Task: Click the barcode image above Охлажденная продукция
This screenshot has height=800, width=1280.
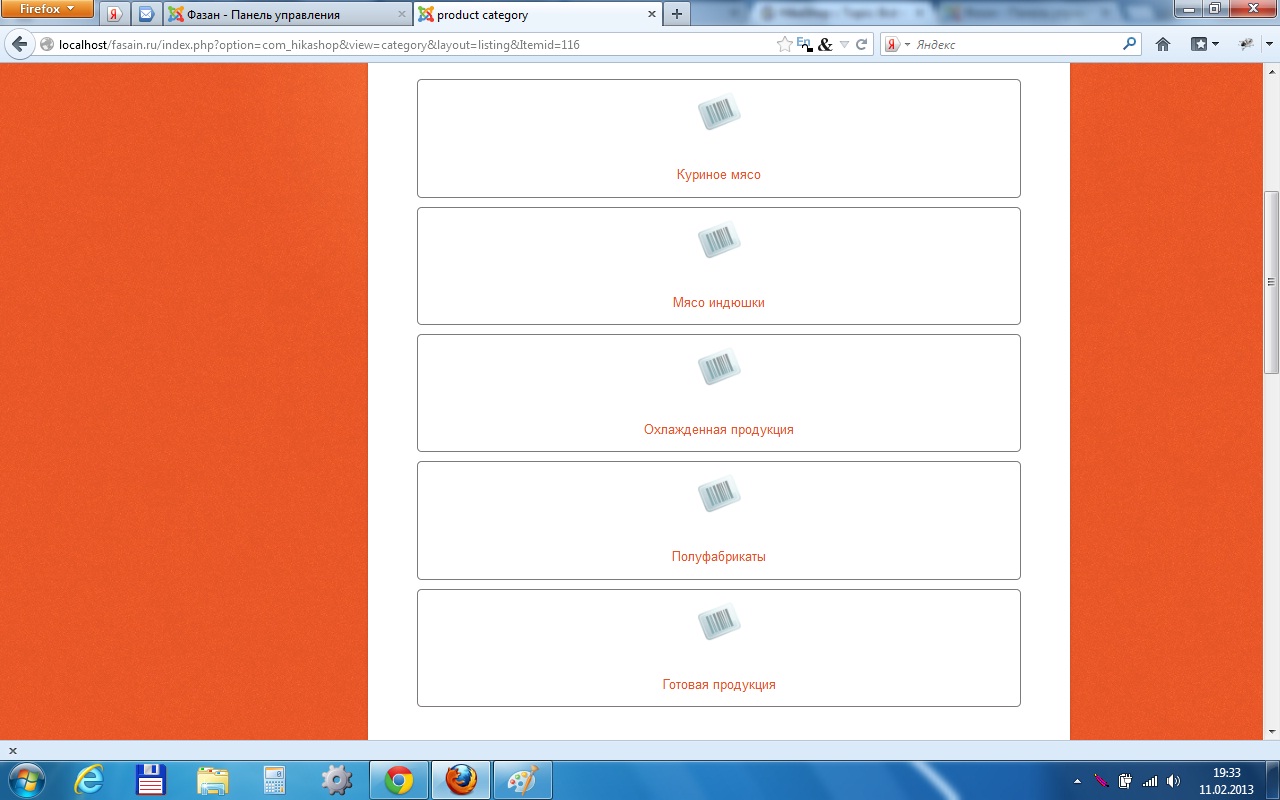Action: click(x=719, y=367)
